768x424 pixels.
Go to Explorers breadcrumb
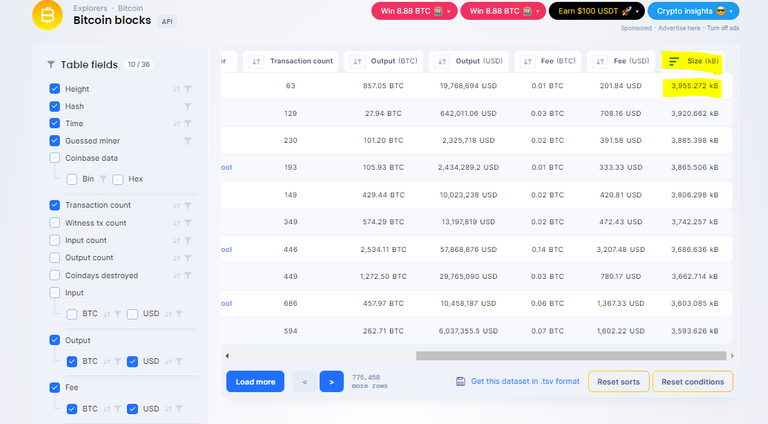(90, 8)
